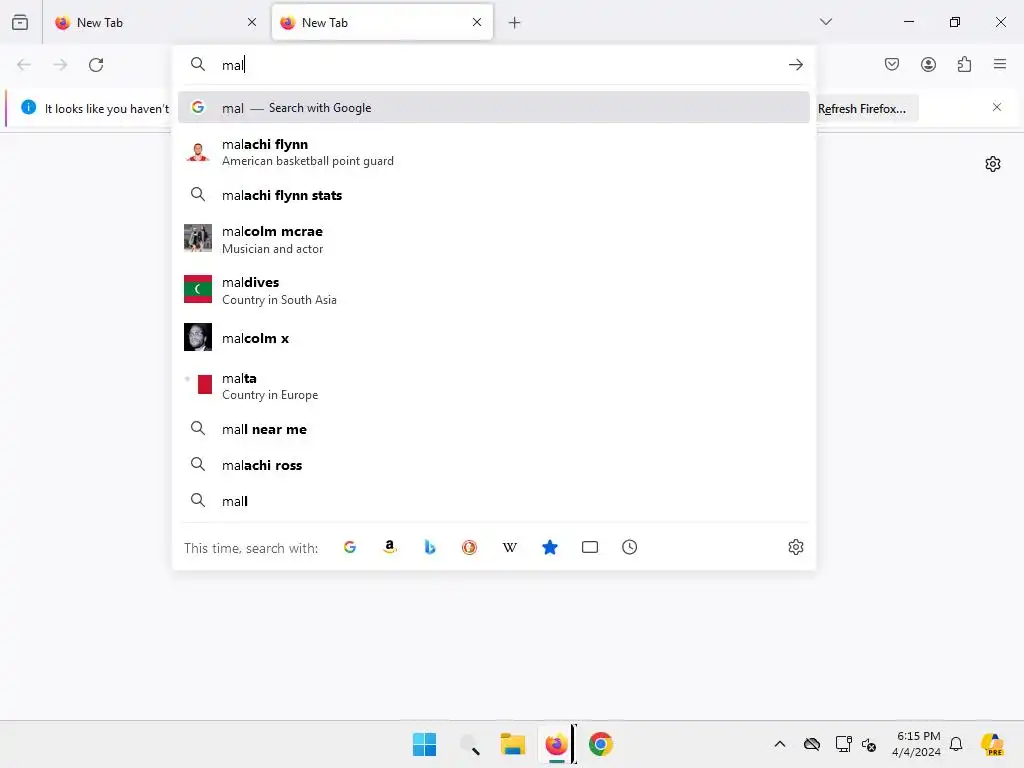Choose 'mal — Search with Google' suggestion
Image resolution: width=1024 pixels, height=768 pixels.
click(494, 108)
